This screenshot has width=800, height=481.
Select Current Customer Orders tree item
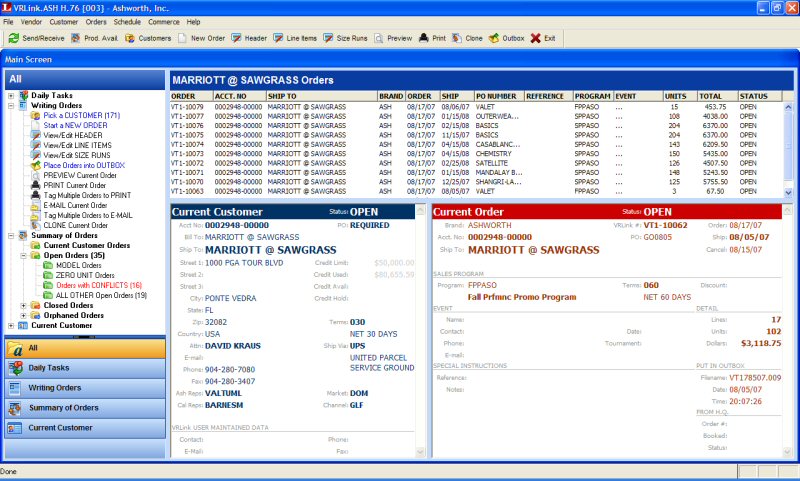click(87, 245)
